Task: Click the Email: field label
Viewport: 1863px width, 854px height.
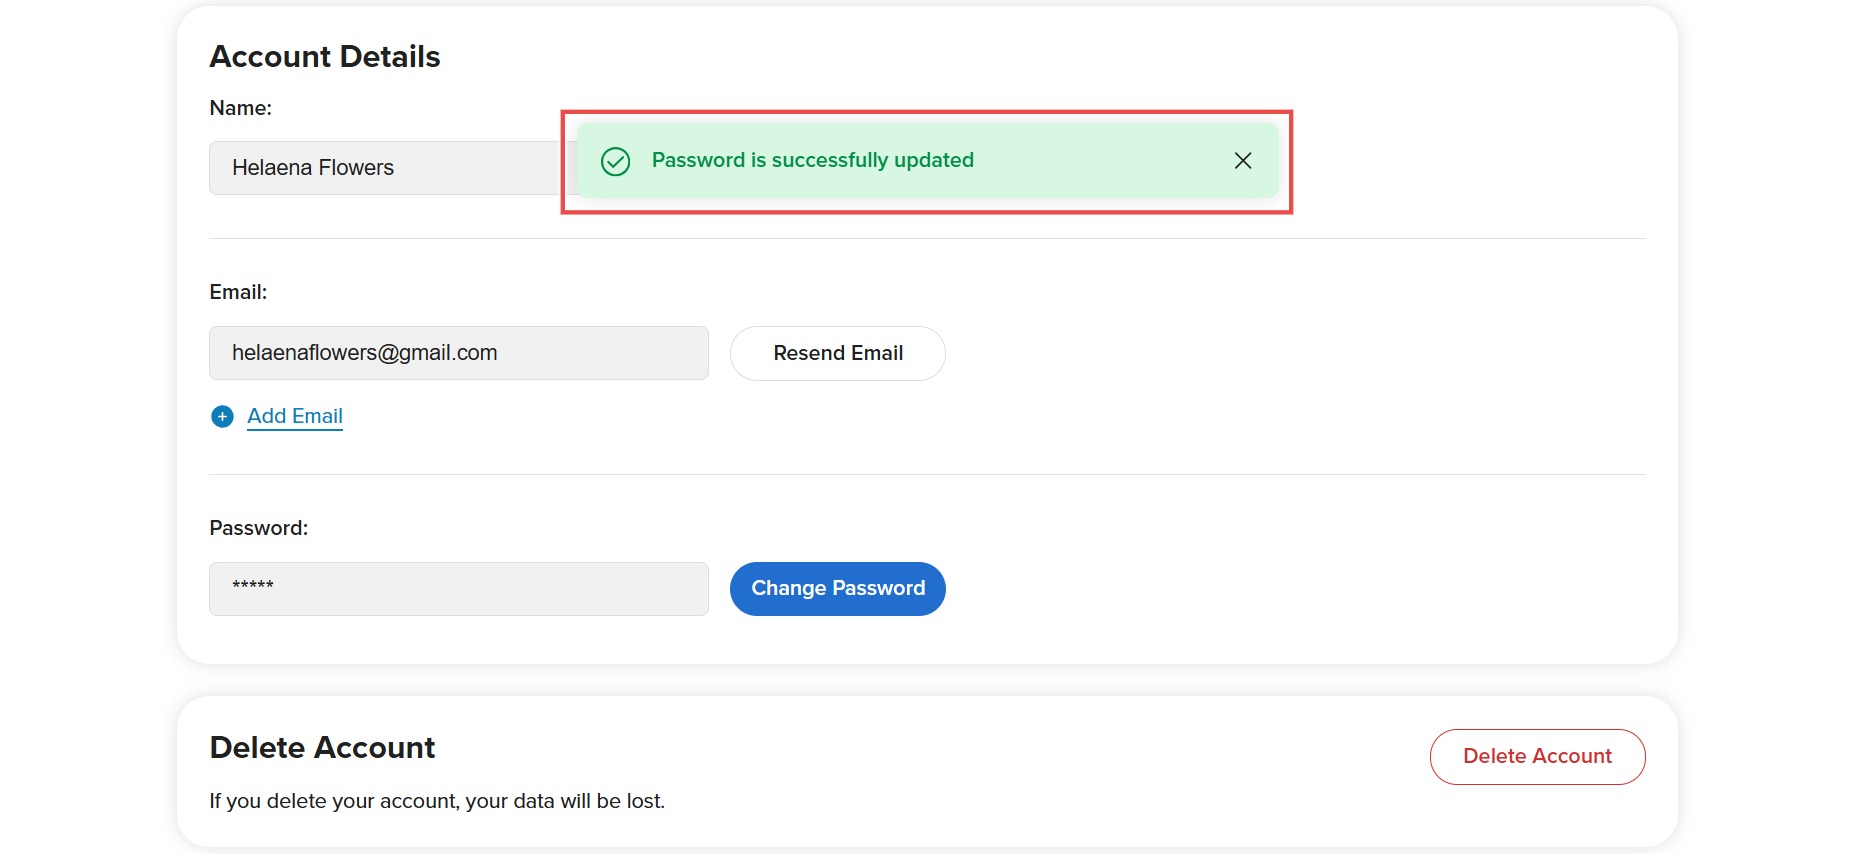Action: pyautogui.click(x=238, y=292)
